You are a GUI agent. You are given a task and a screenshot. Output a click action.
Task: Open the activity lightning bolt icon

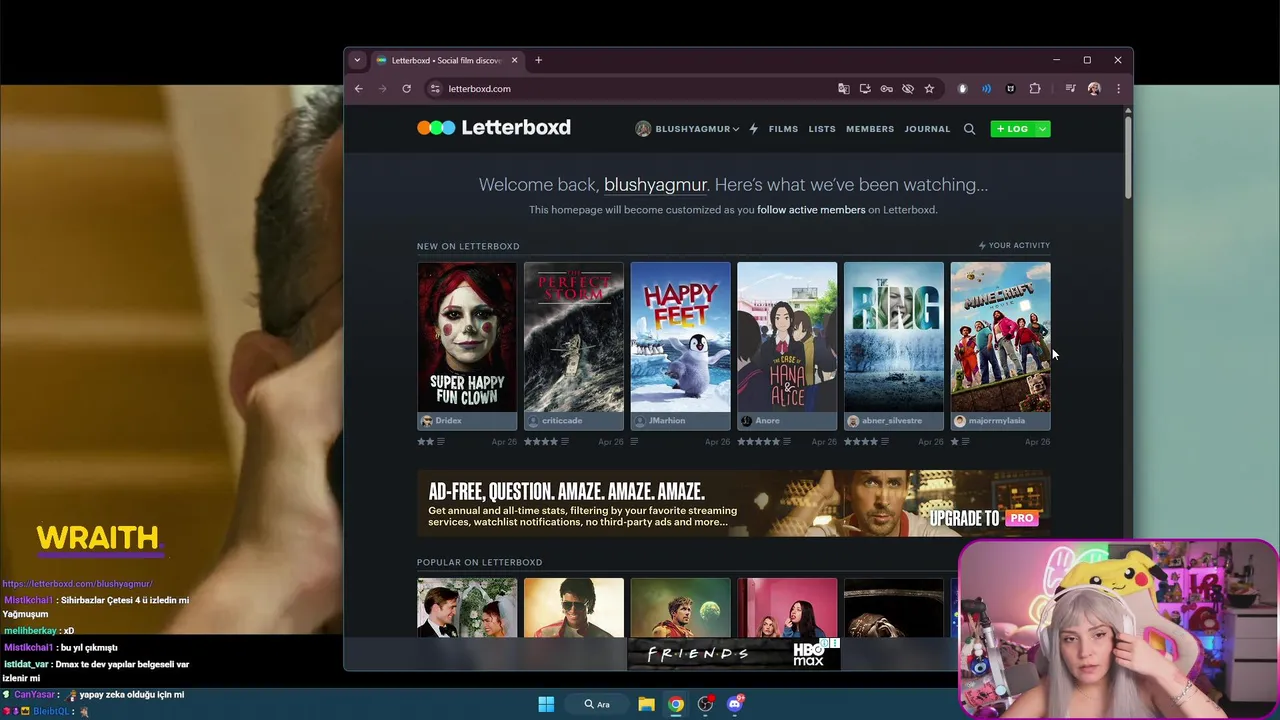pyautogui.click(x=753, y=129)
